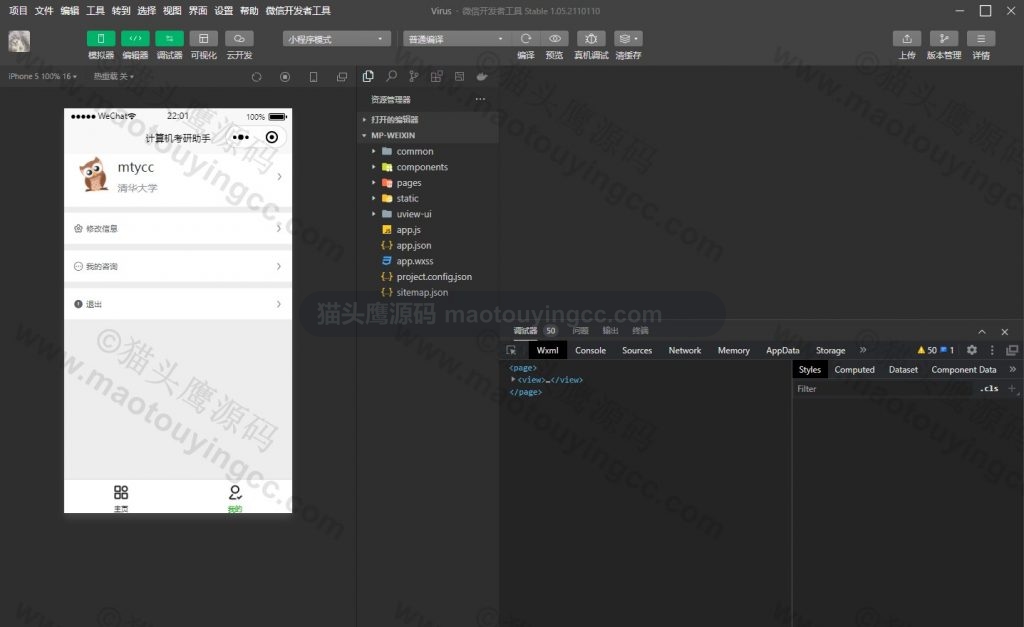Click the element inspector select icon

pos(511,350)
